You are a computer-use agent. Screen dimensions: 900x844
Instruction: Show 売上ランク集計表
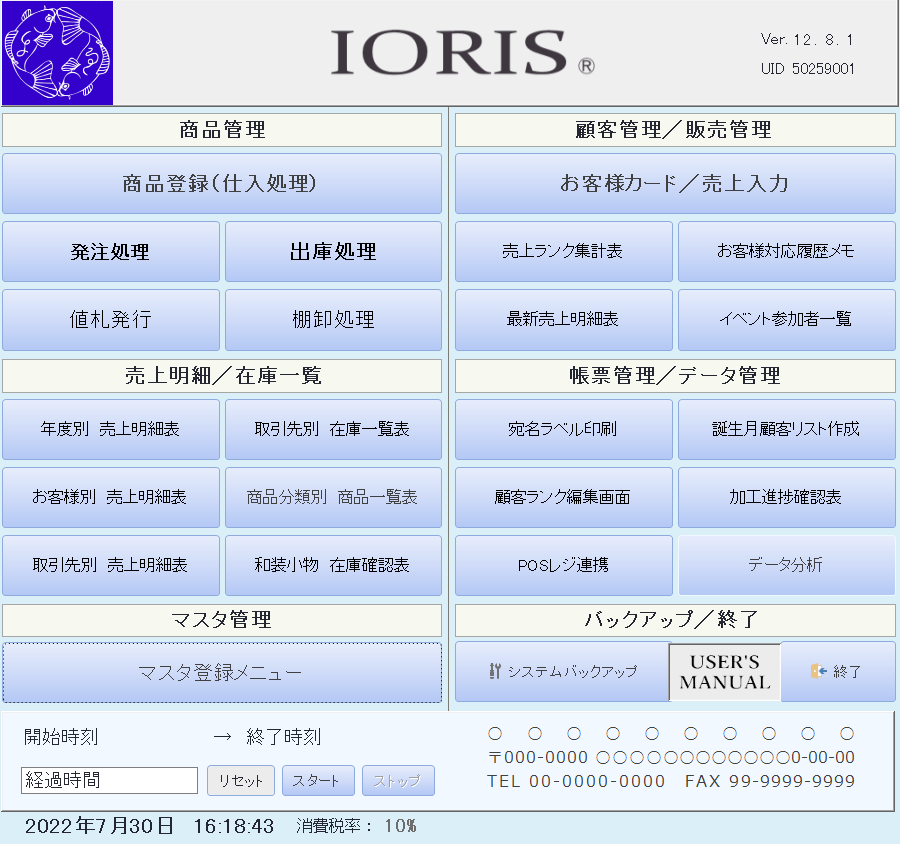pos(564,251)
